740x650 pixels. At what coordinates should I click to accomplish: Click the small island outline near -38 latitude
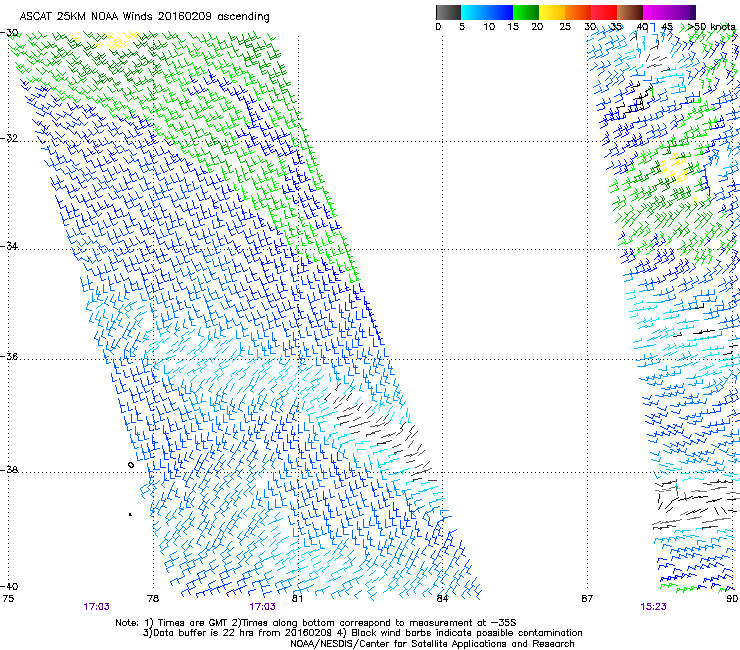coord(131,465)
